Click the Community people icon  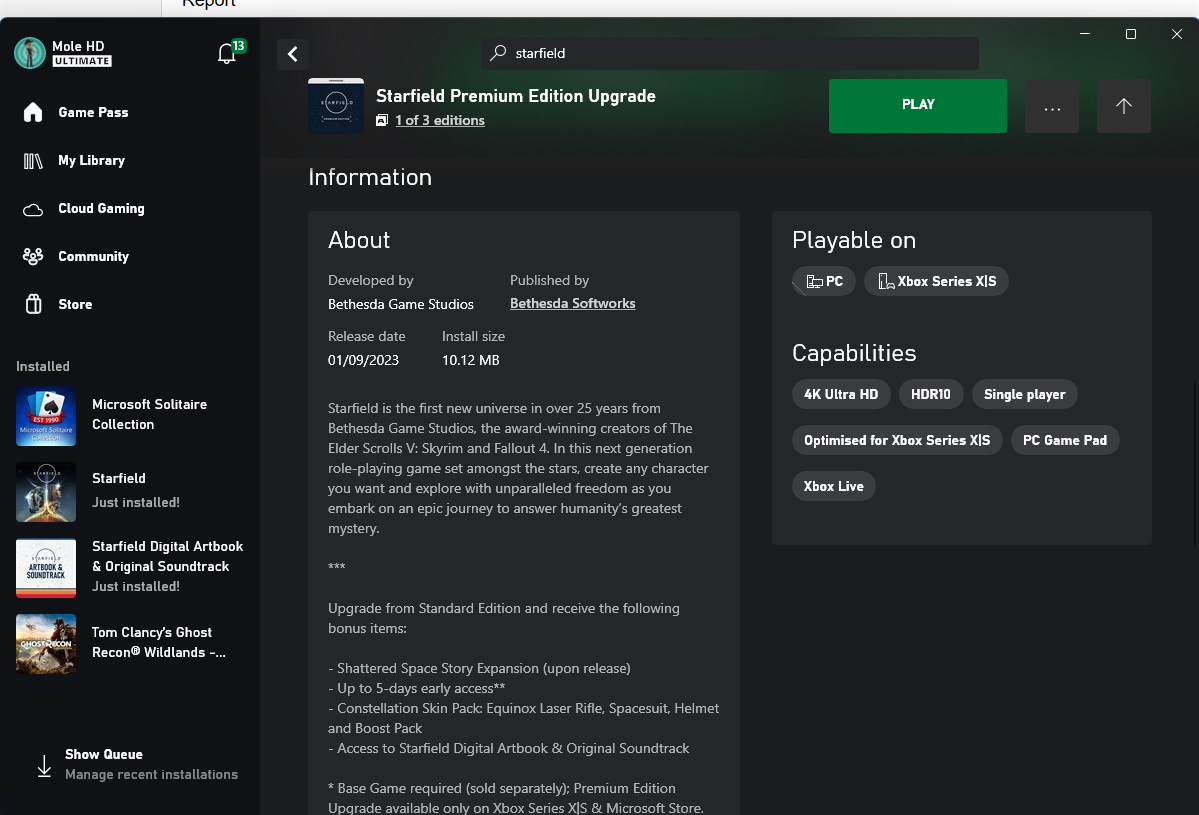click(x=33, y=256)
